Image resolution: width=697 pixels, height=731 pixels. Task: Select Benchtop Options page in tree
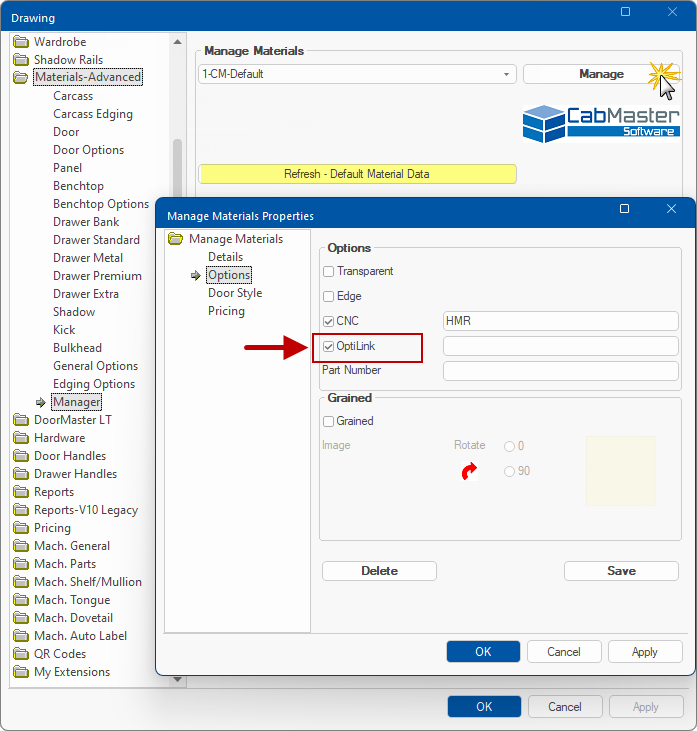pyautogui.click(x=101, y=204)
